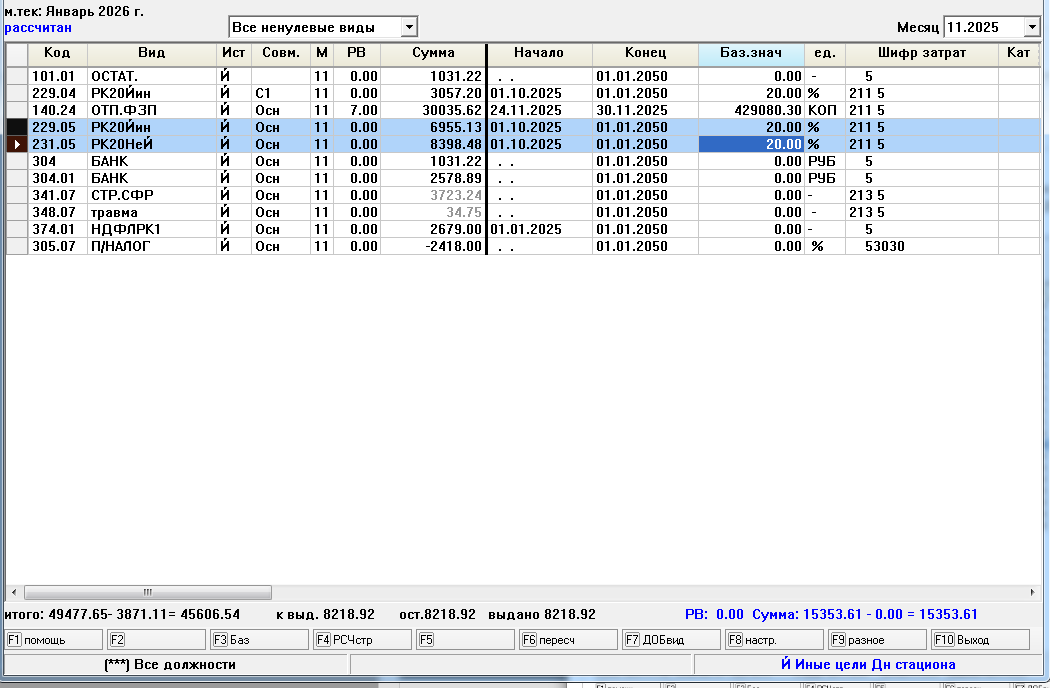
Task: Click the F3 Баз button
Action: [259, 640]
